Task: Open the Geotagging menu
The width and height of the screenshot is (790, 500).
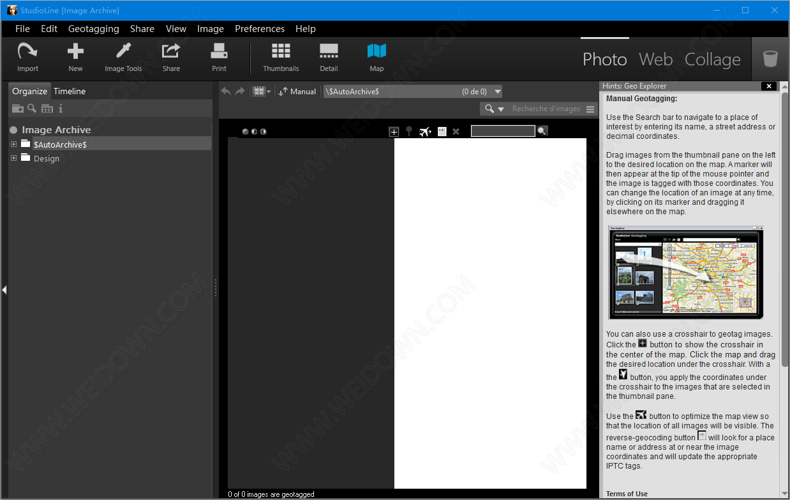Action: pyautogui.click(x=94, y=29)
